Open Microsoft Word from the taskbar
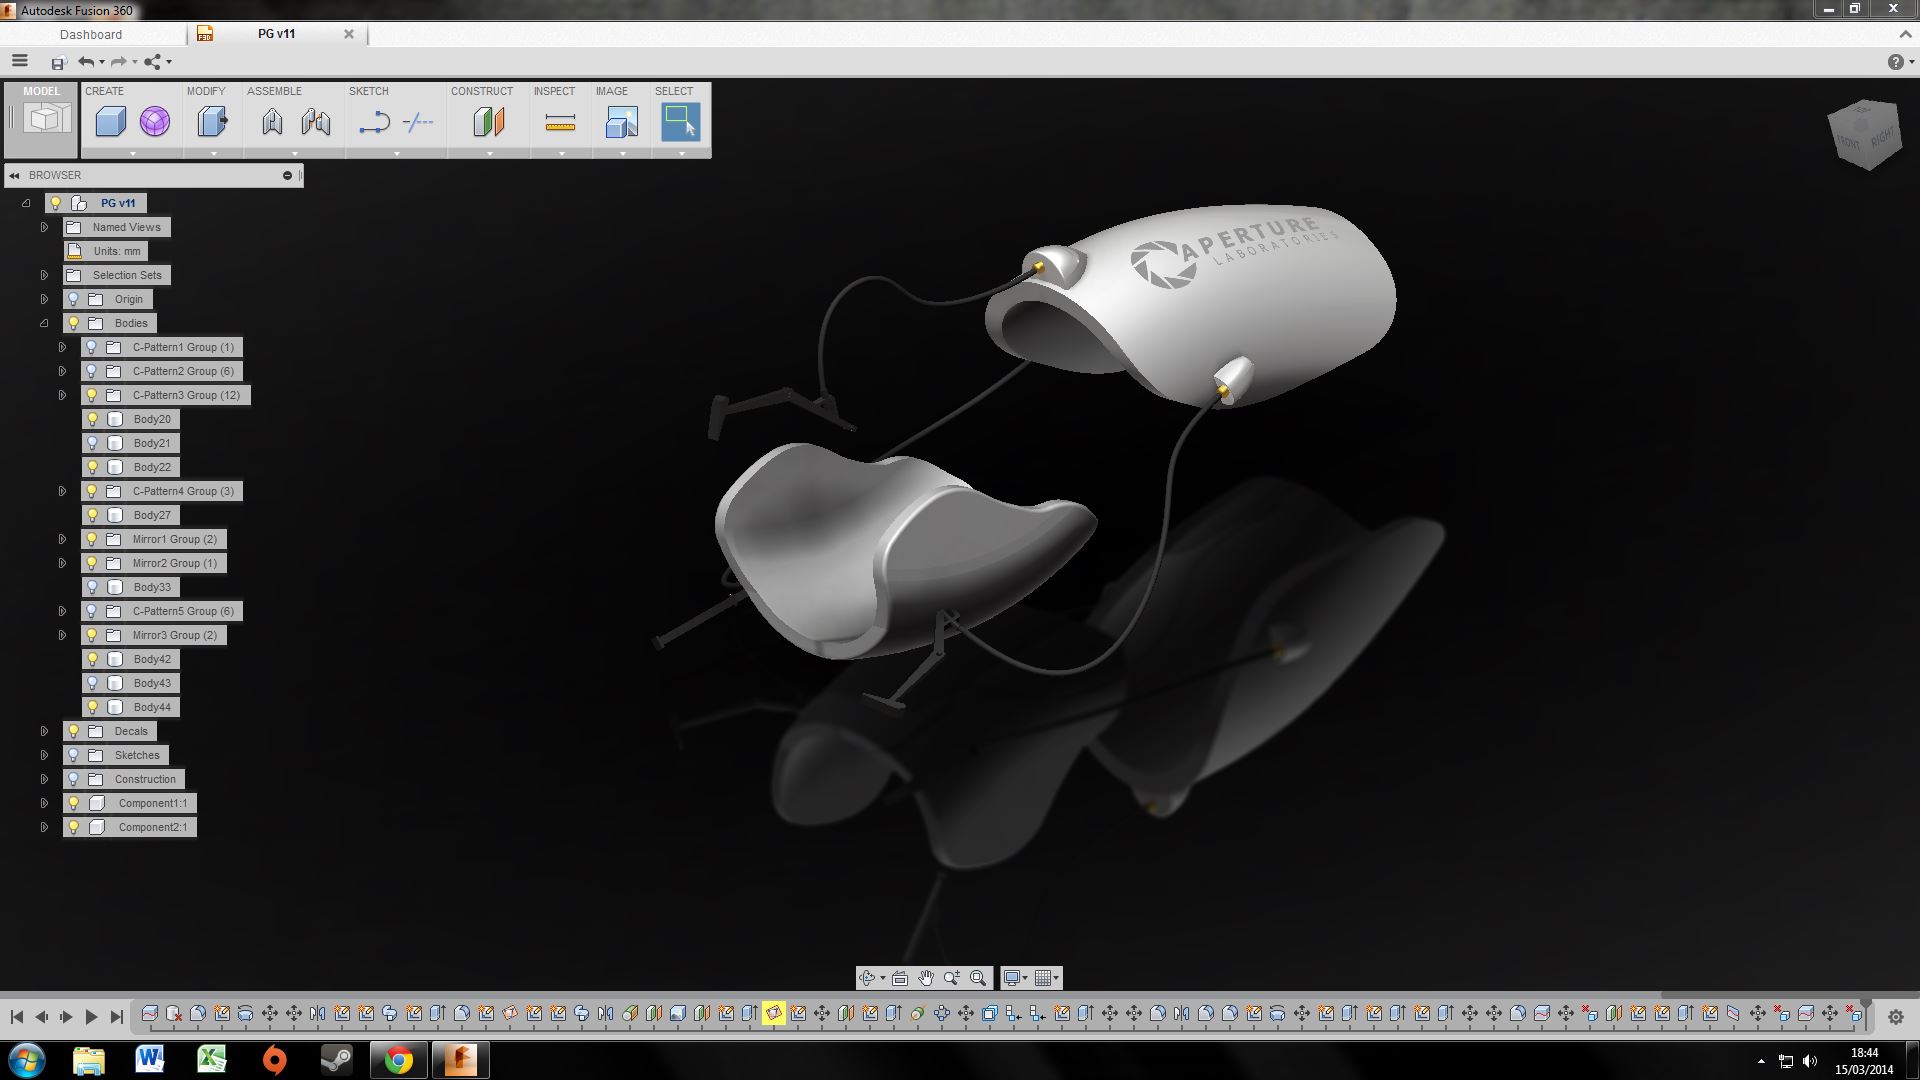Image resolution: width=1920 pixels, height=1080 pixels. pos(150,1059)
